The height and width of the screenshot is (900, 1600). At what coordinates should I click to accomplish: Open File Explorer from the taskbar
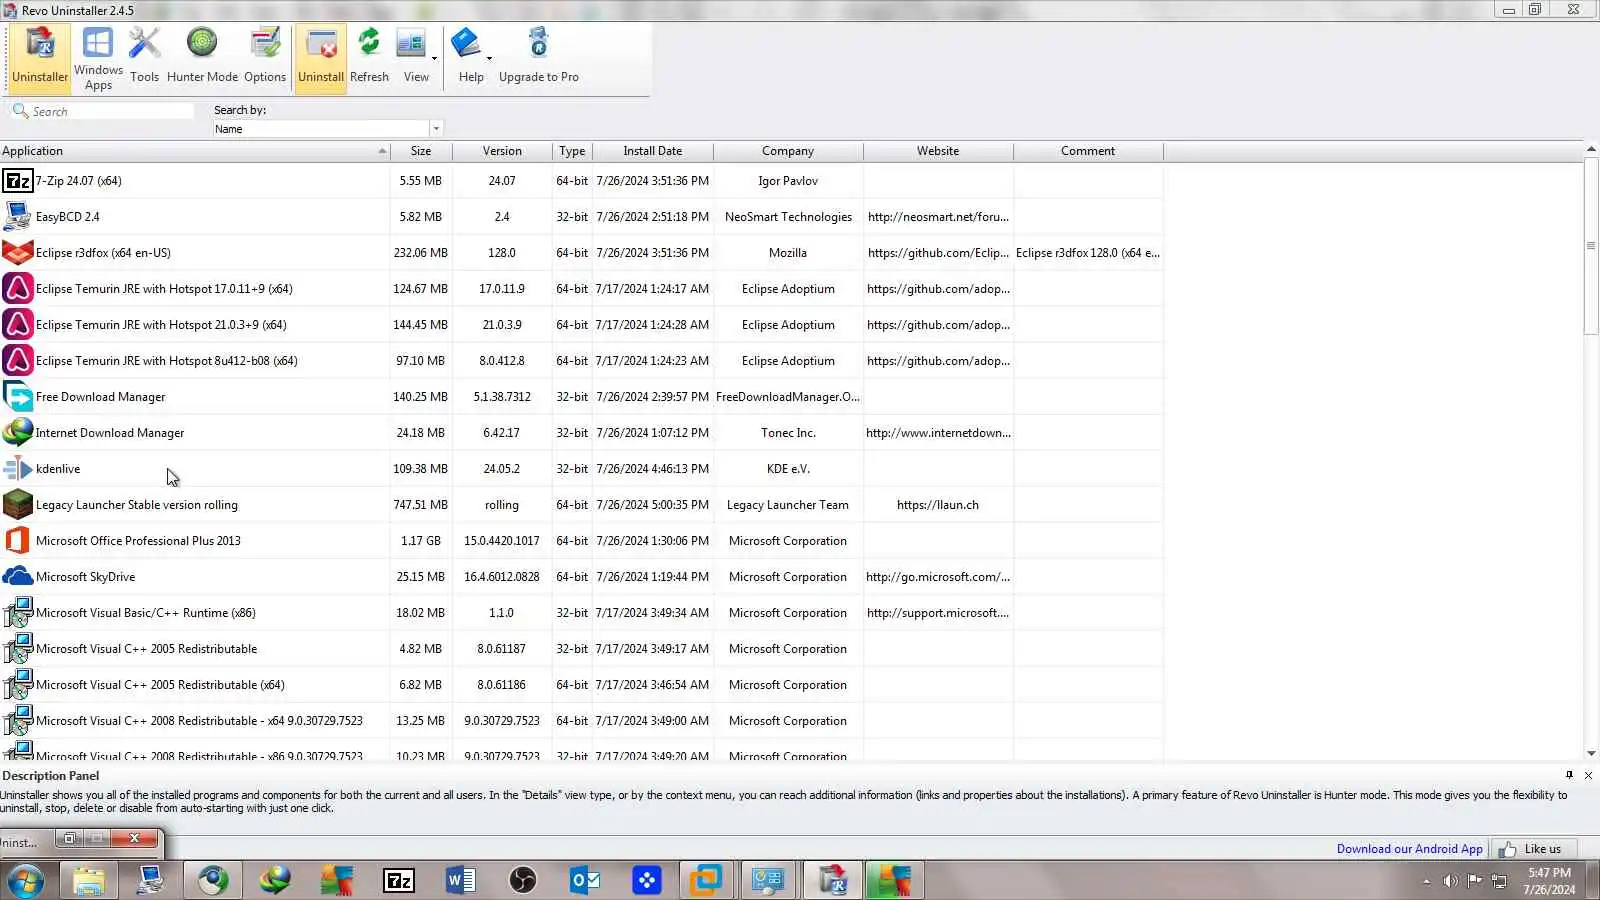89,881
